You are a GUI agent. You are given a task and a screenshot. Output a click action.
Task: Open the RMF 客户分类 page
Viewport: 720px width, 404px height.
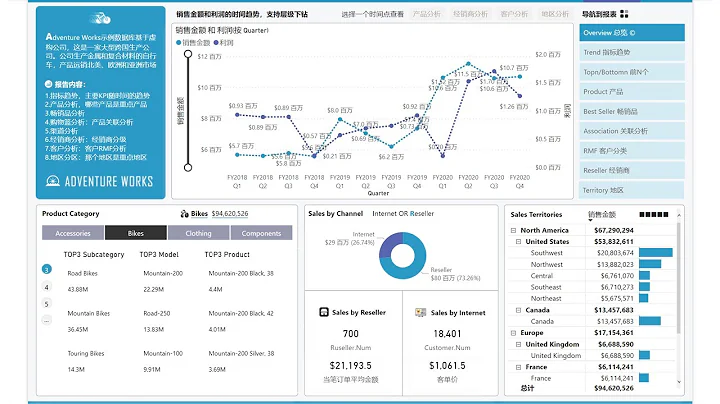(632, 151)
